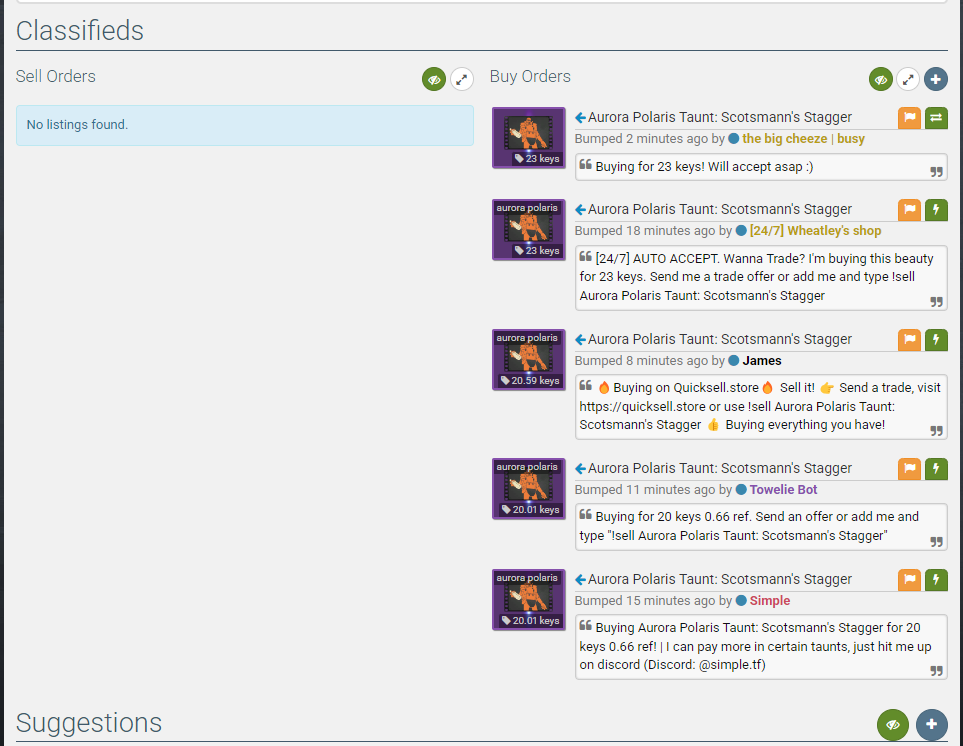Report James listing flag
963x746 pixels.
[910, 340]
